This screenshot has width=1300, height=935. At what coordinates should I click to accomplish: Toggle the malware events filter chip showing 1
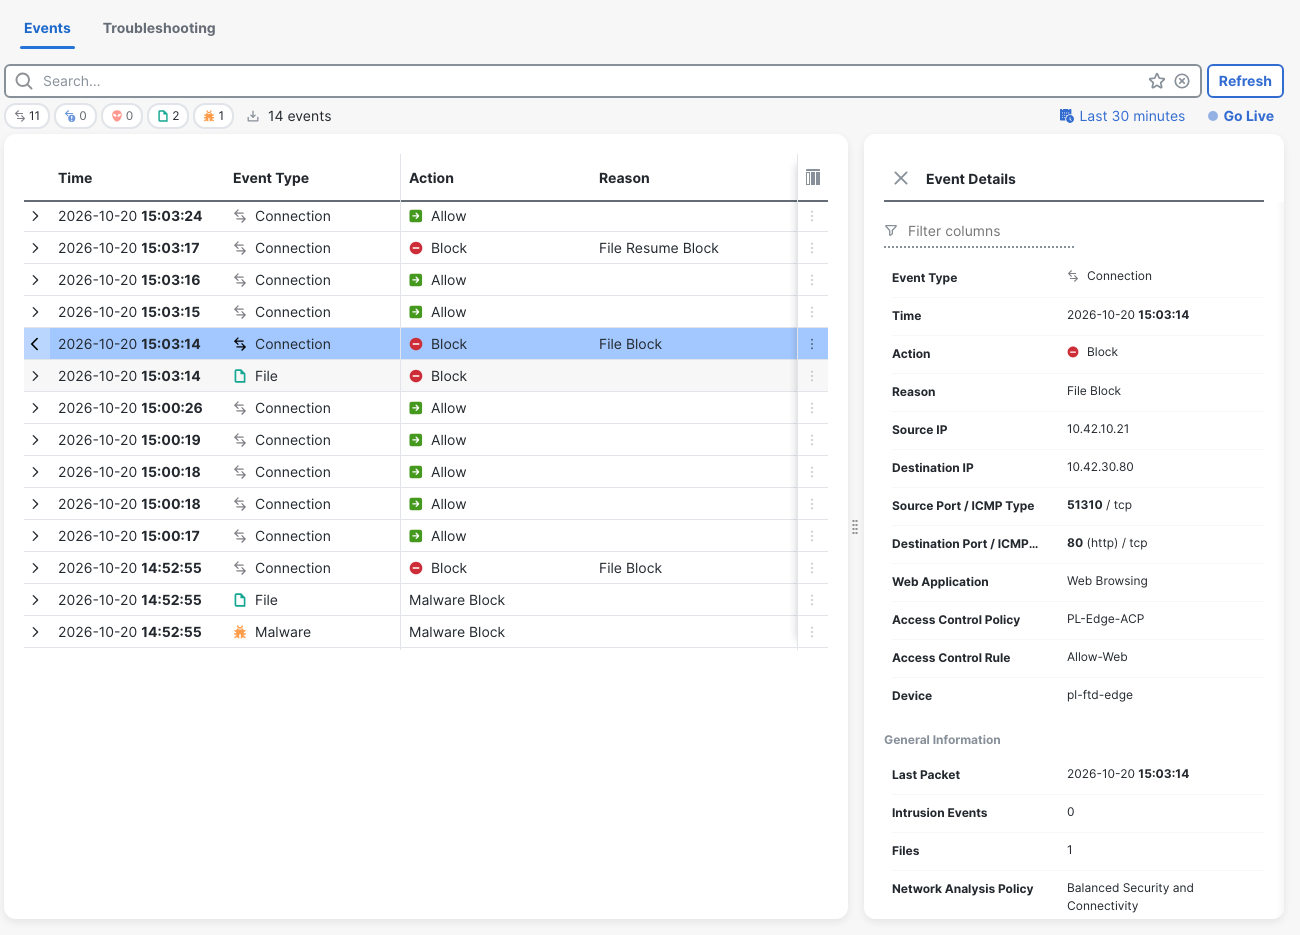[x=213, y=116]
